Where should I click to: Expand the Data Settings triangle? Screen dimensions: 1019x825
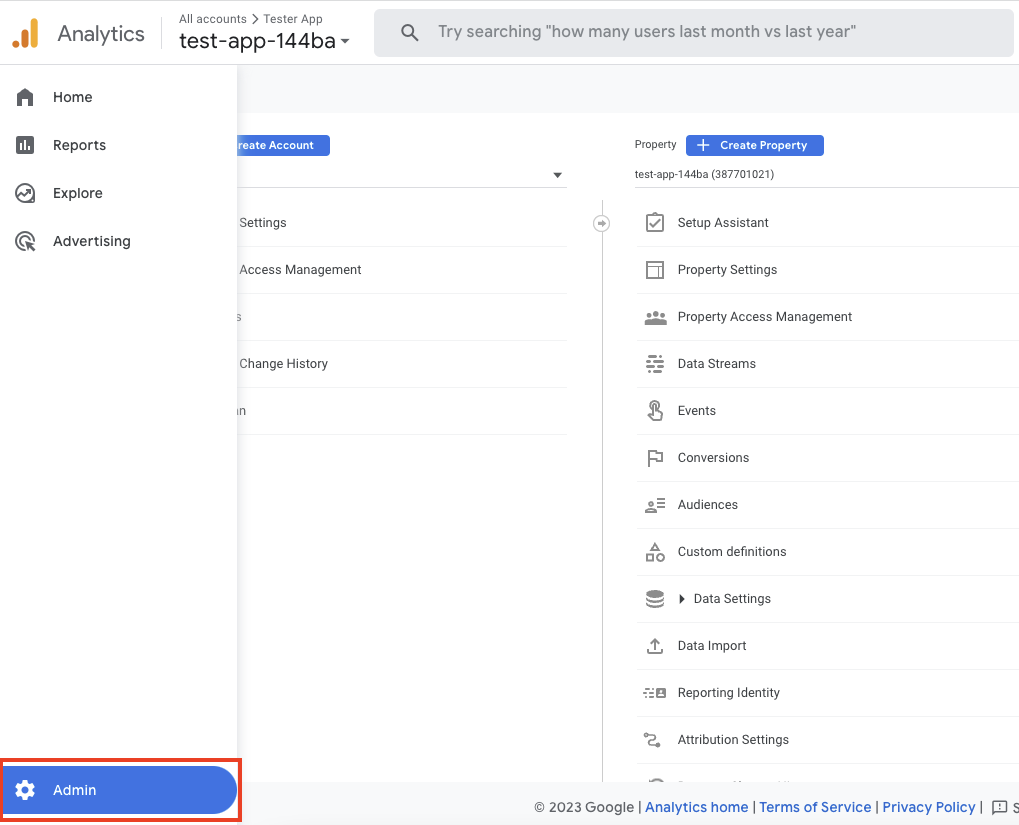pos(681,599)
